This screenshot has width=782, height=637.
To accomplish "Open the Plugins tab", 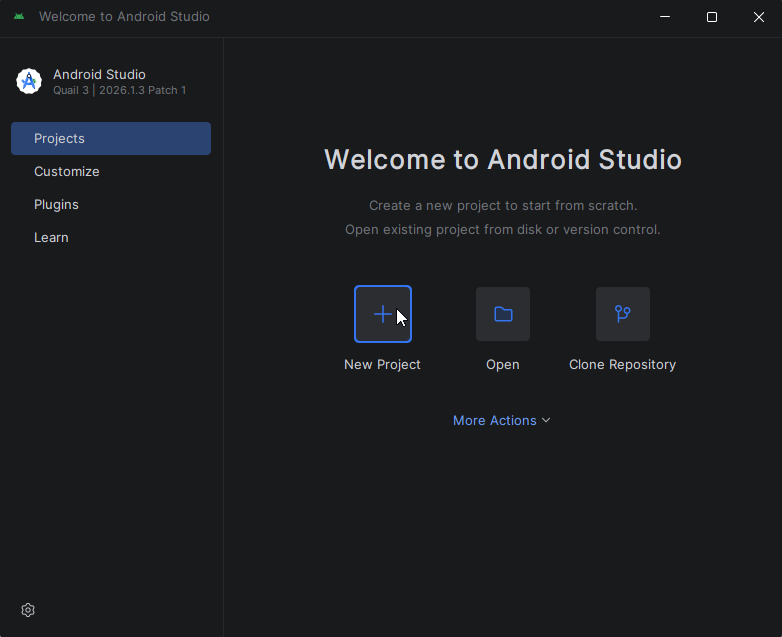I will coord(111,205).
